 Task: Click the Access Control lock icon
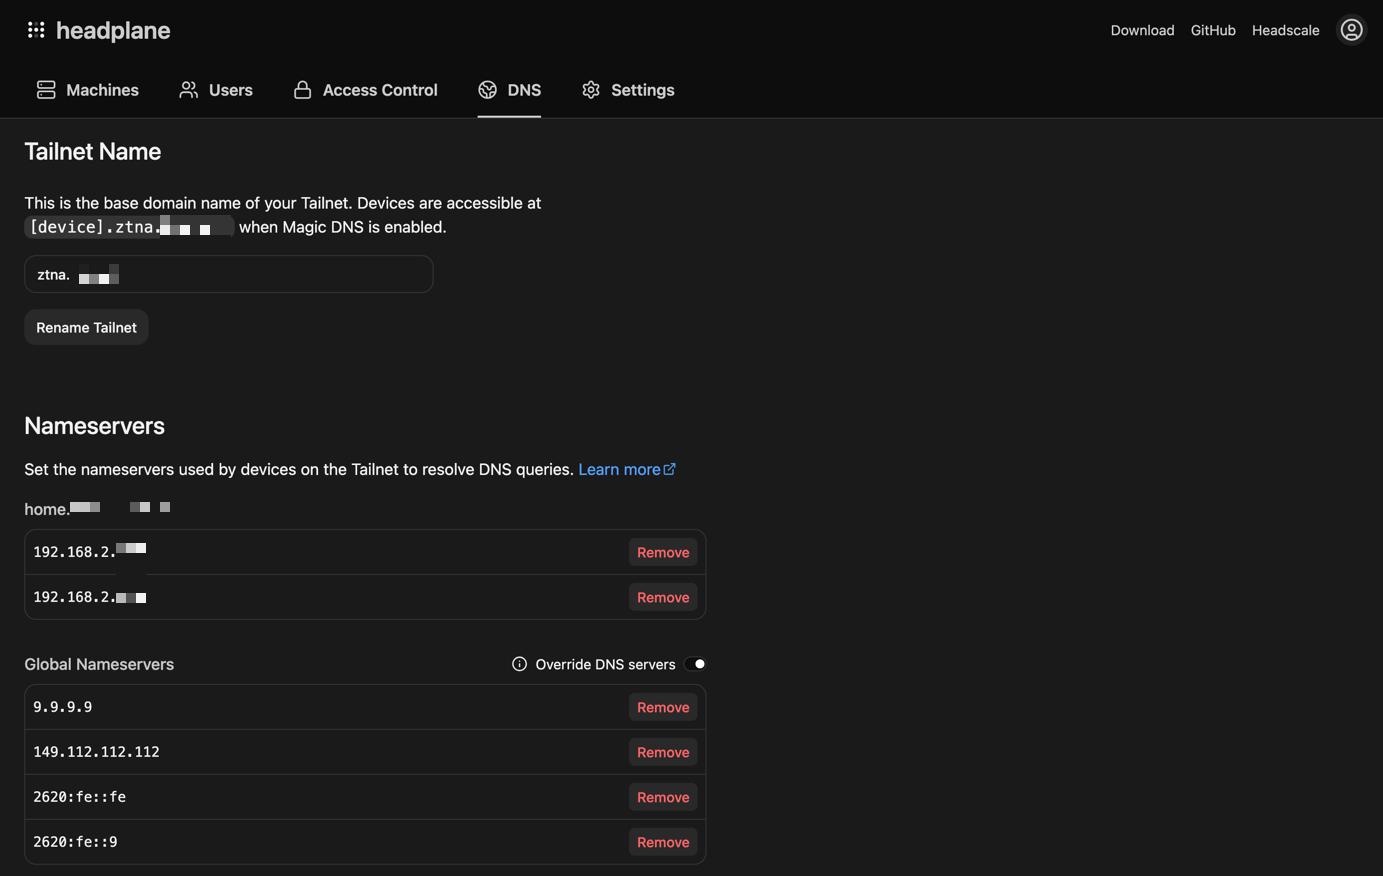302,90
